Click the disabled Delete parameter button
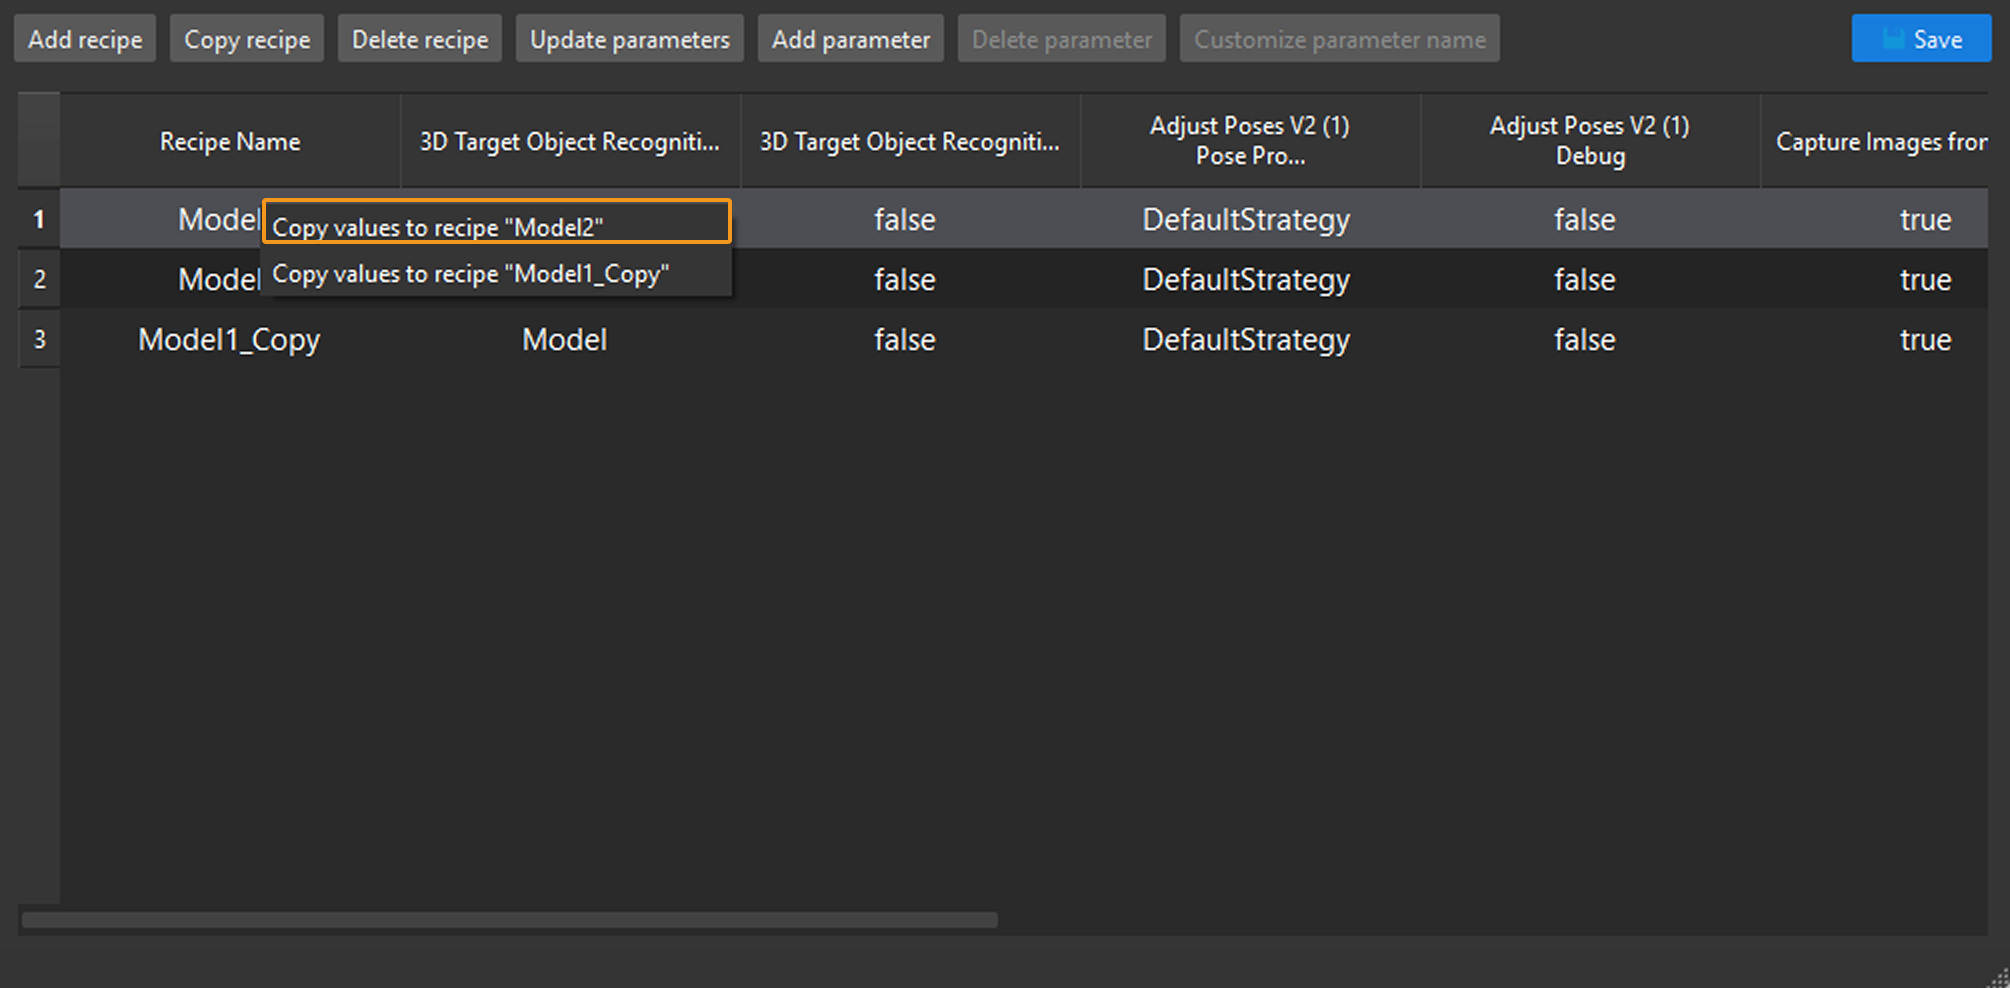 (1061, 38)
